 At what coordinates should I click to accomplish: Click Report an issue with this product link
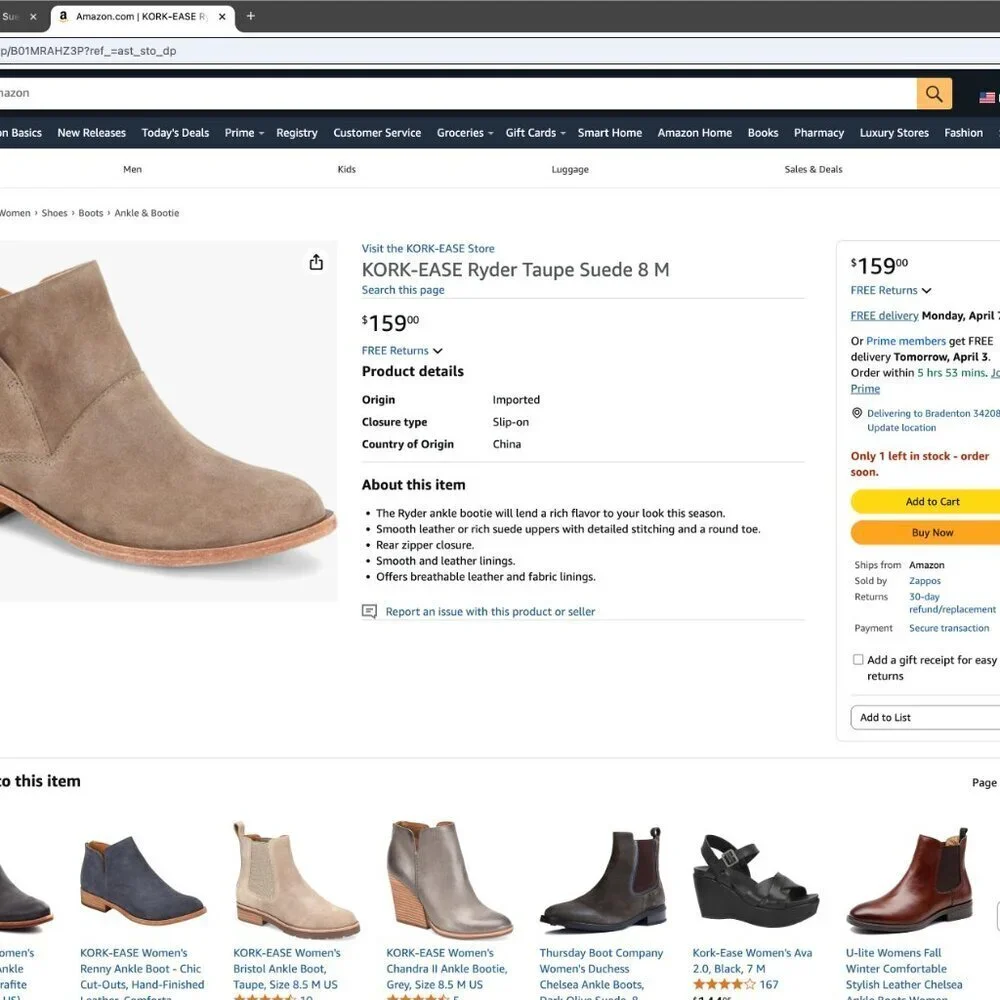[490, 612]
